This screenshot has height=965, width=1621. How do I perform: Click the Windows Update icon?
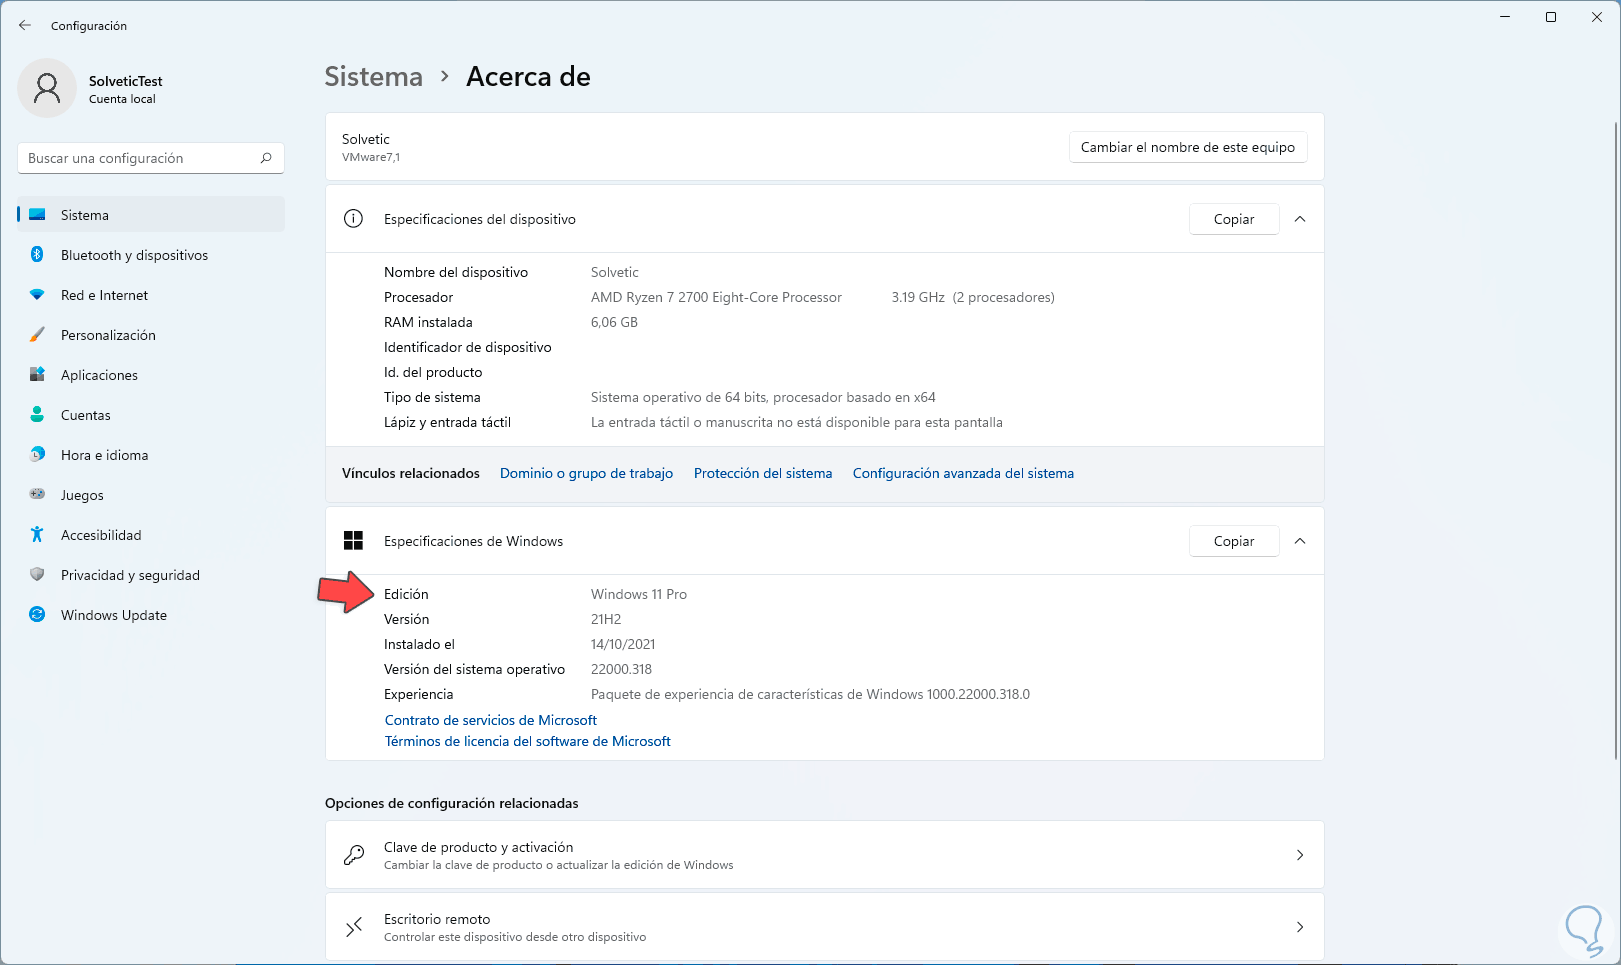[x=37, y=615]
